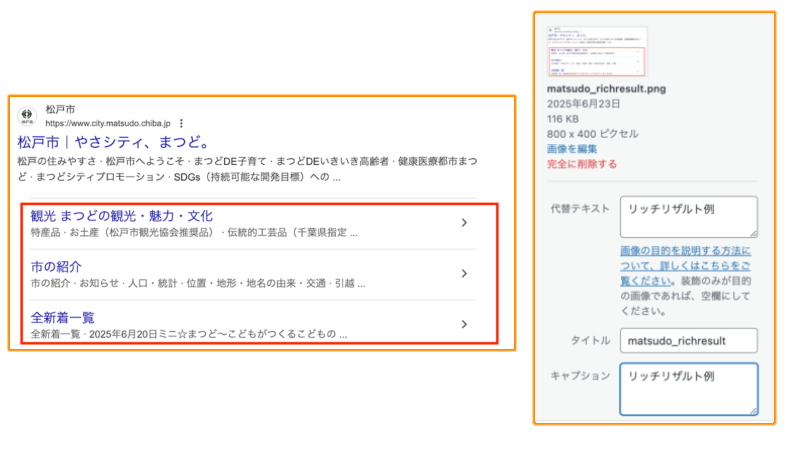The height and width of the screenshot is (450, 800).
Task: Expand the chevron on the 全新着一覧 row
Action: point(464,324)
